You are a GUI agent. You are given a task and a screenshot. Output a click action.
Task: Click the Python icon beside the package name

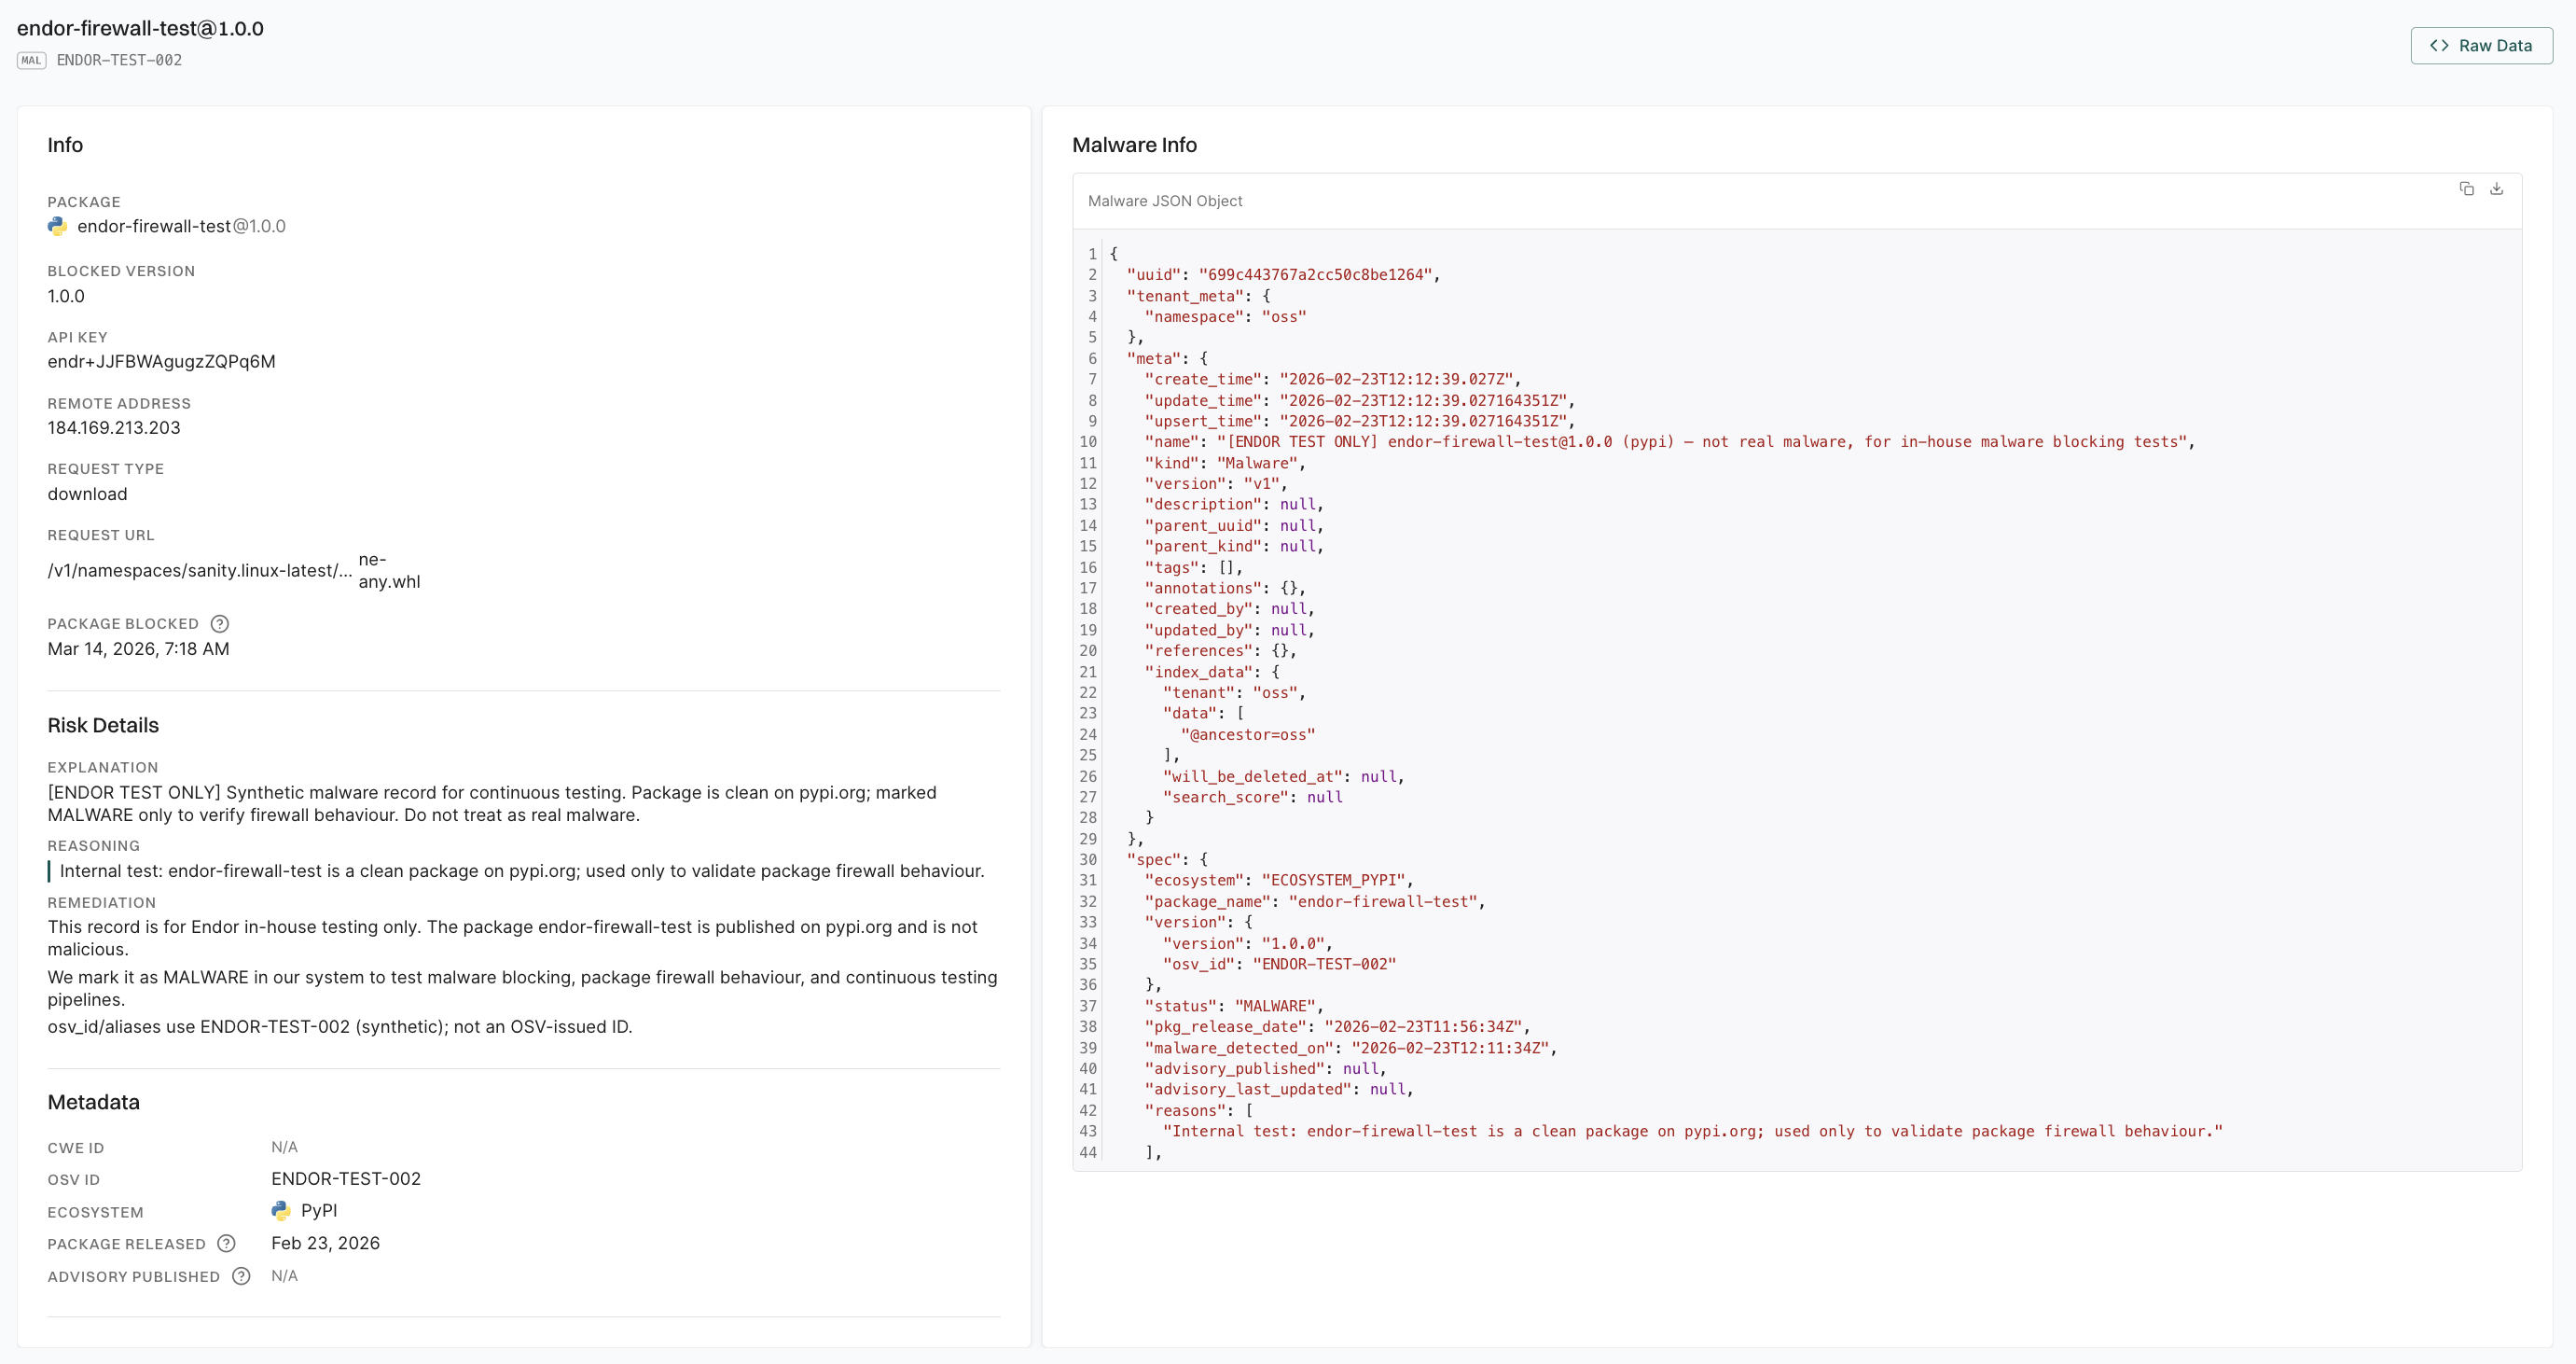[x=58, y=227]
